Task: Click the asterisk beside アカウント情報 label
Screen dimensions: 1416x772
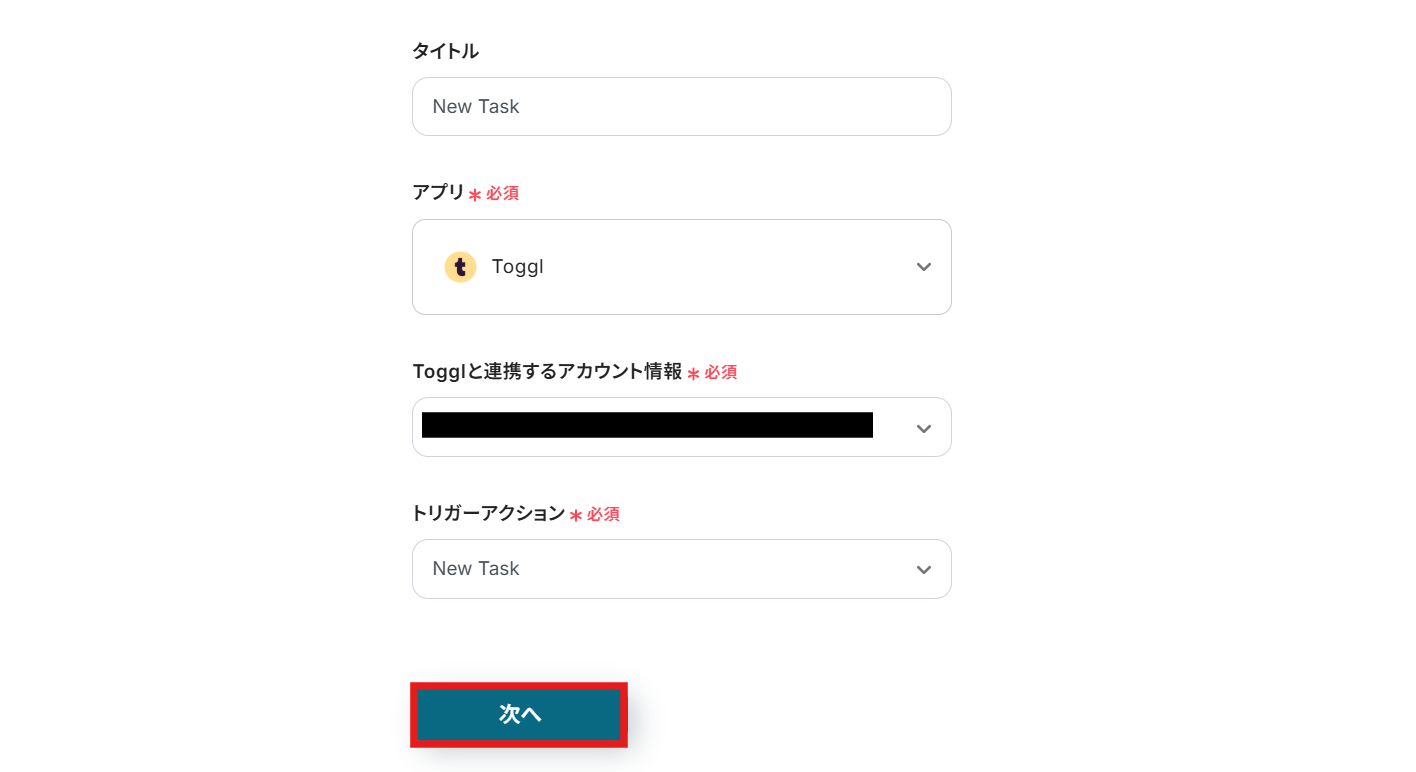Action: (x=693, y=374)
